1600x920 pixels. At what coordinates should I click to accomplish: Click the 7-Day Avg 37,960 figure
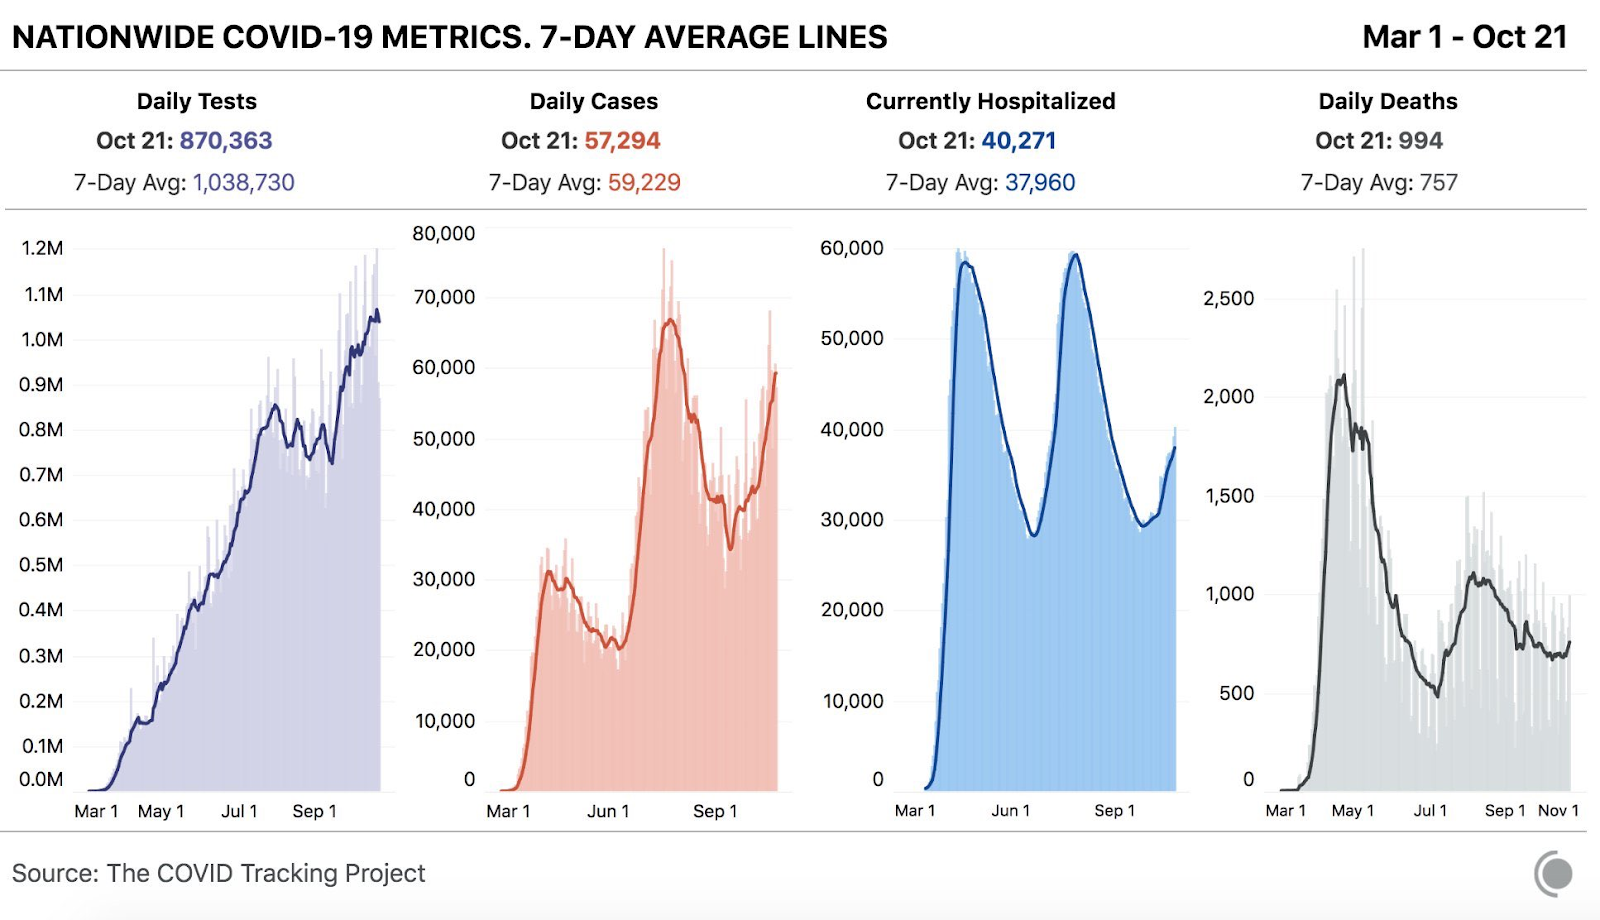coord(1040,183)
